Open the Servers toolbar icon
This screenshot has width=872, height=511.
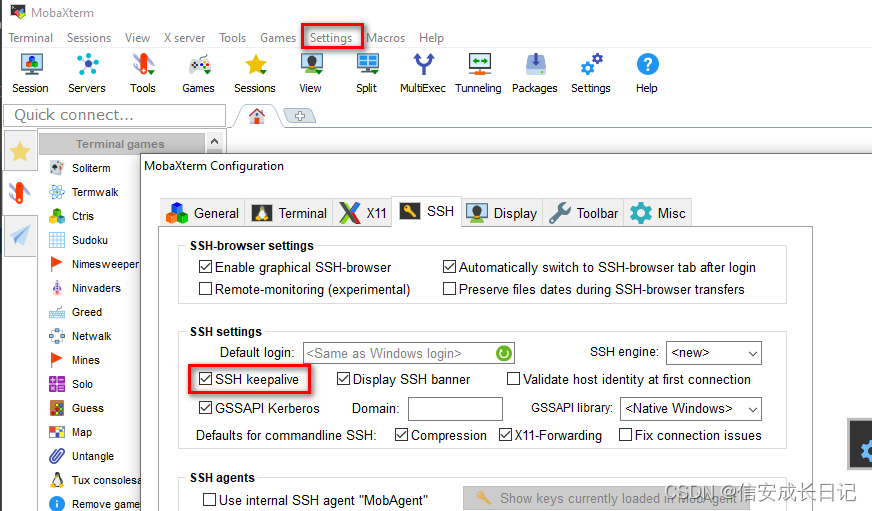(x=87, y=73)
